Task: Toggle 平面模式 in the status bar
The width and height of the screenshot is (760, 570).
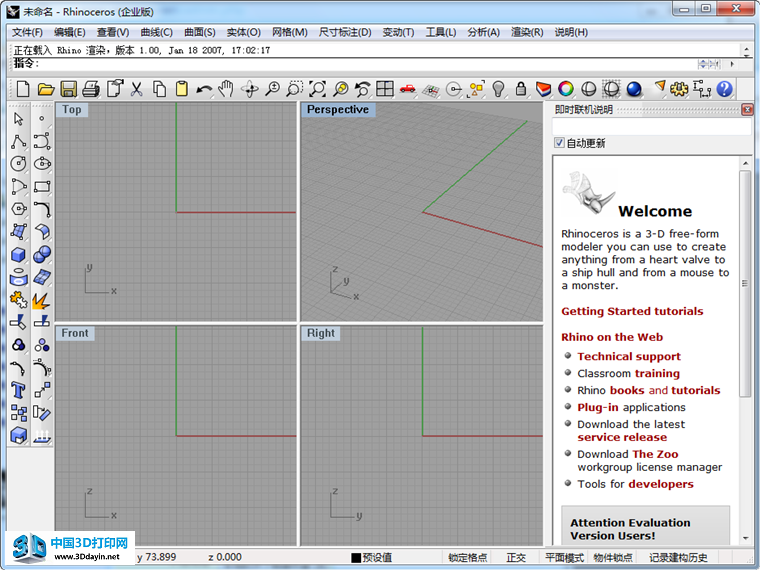Action: tap(564, 557)
